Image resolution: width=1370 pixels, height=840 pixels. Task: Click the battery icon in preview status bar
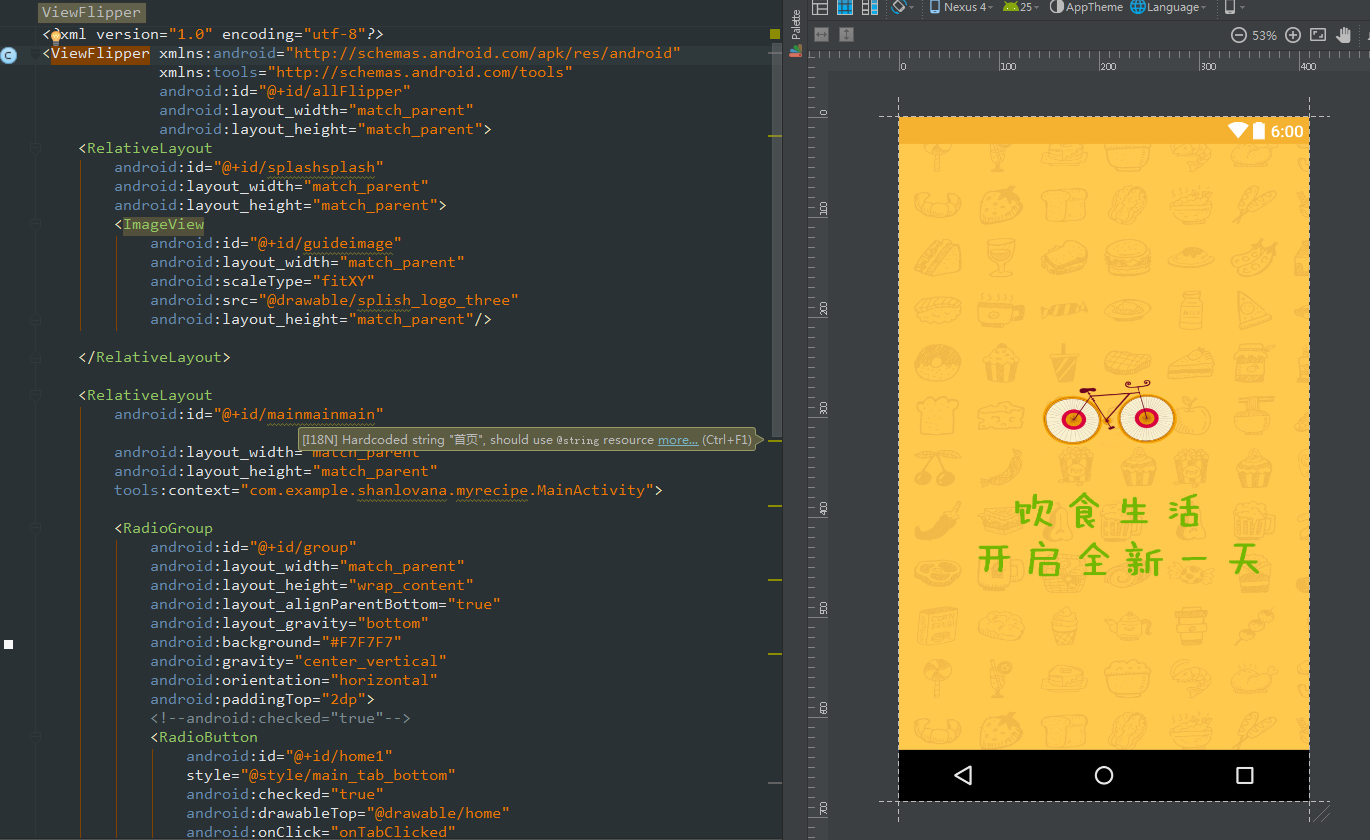1259,131
